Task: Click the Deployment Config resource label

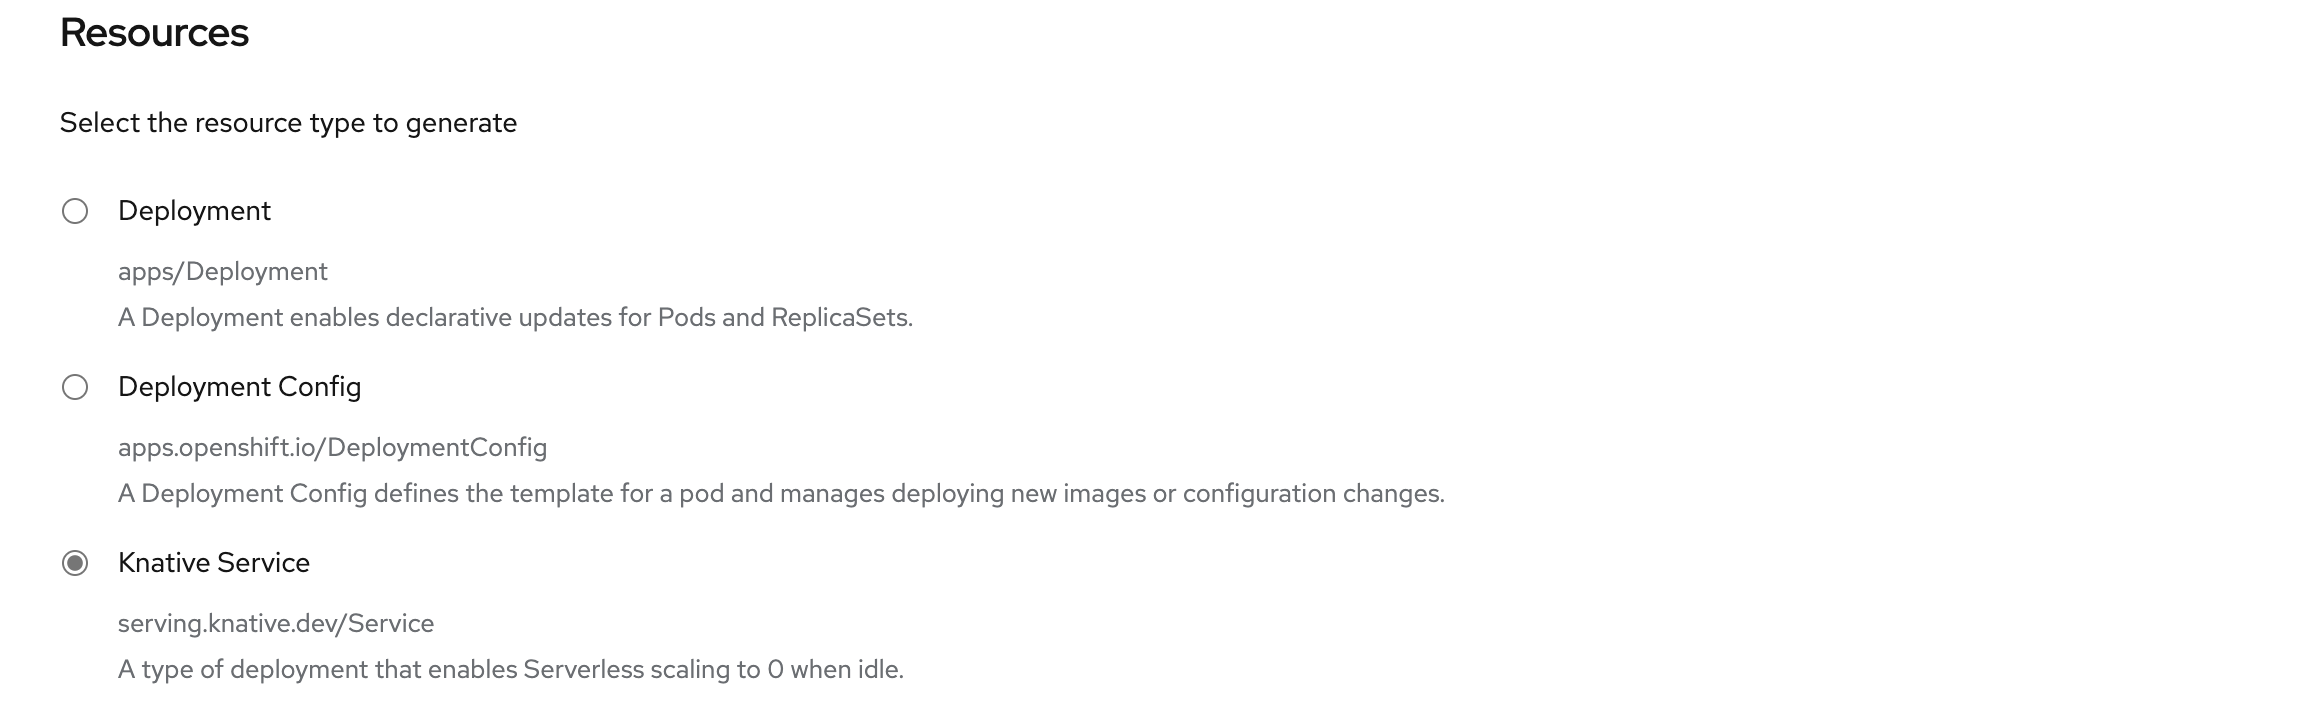Action: [240, 388]
